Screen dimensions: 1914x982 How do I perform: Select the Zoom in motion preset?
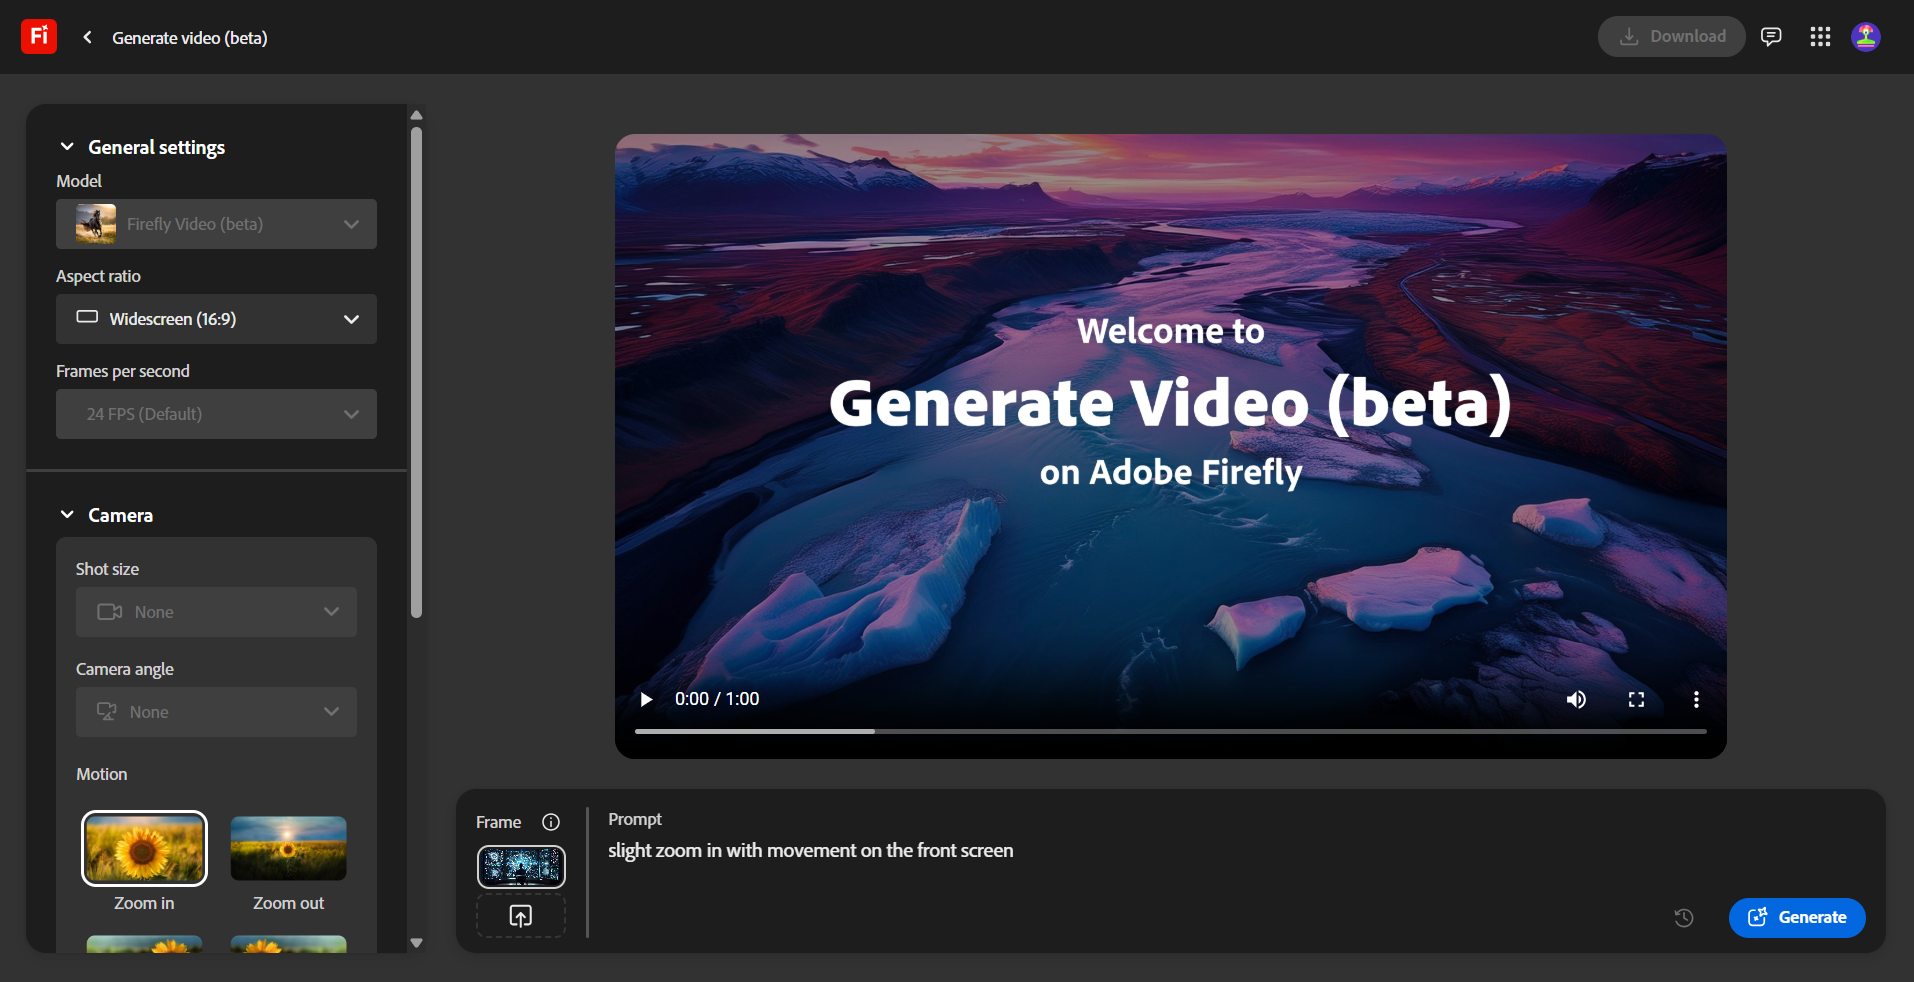[x=143, y=847]
